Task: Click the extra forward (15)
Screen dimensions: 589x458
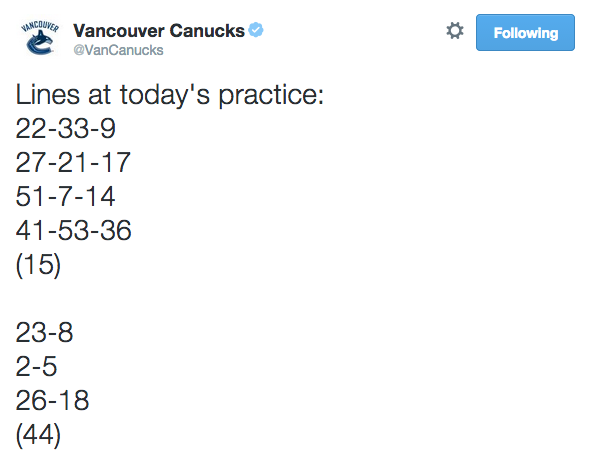Action: click(38, 265)
